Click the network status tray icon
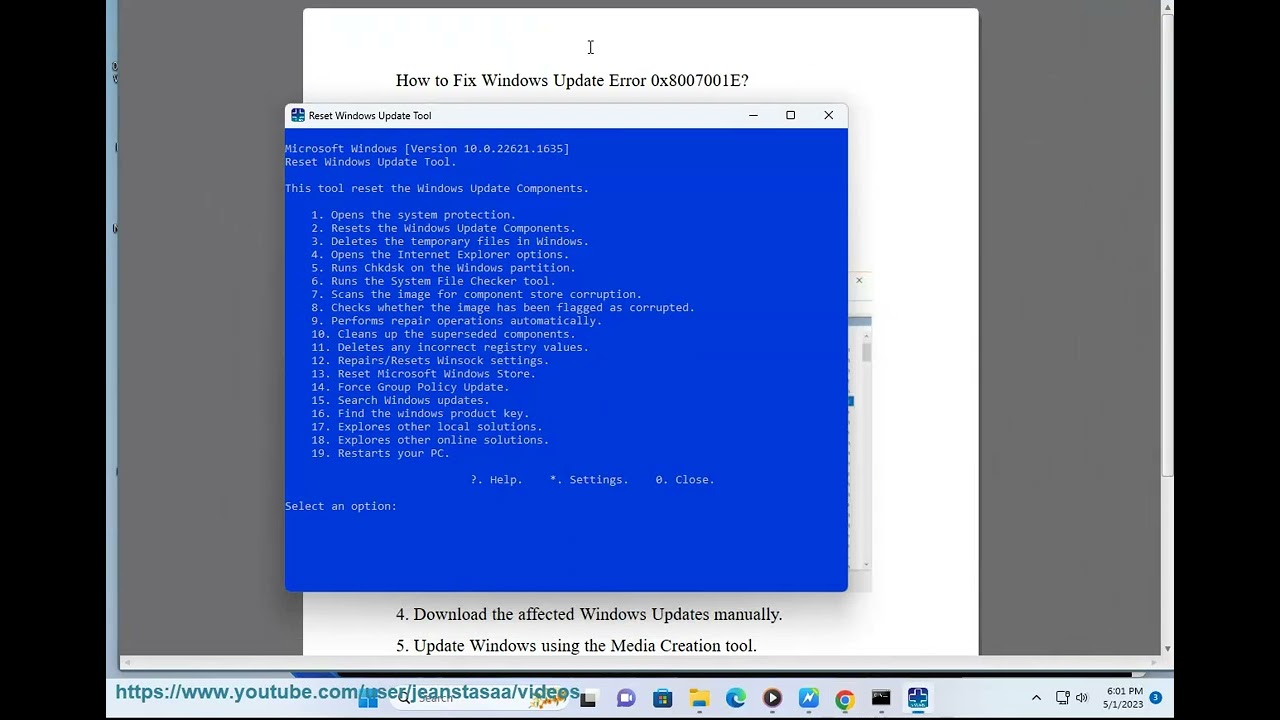 click(1062, 698)
